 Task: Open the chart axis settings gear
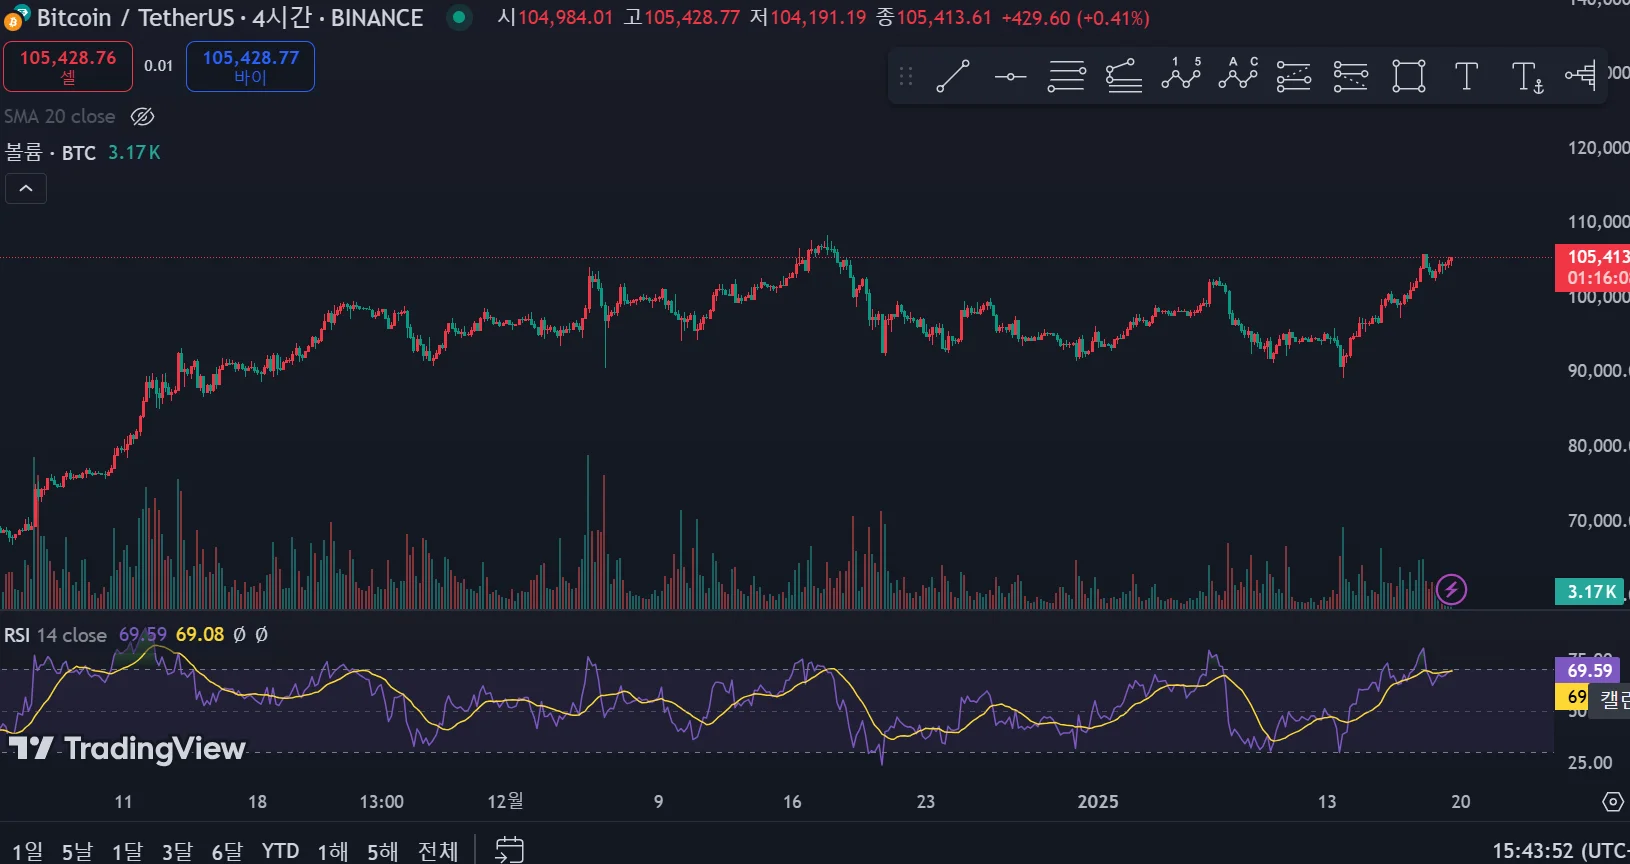point(1612,802)
